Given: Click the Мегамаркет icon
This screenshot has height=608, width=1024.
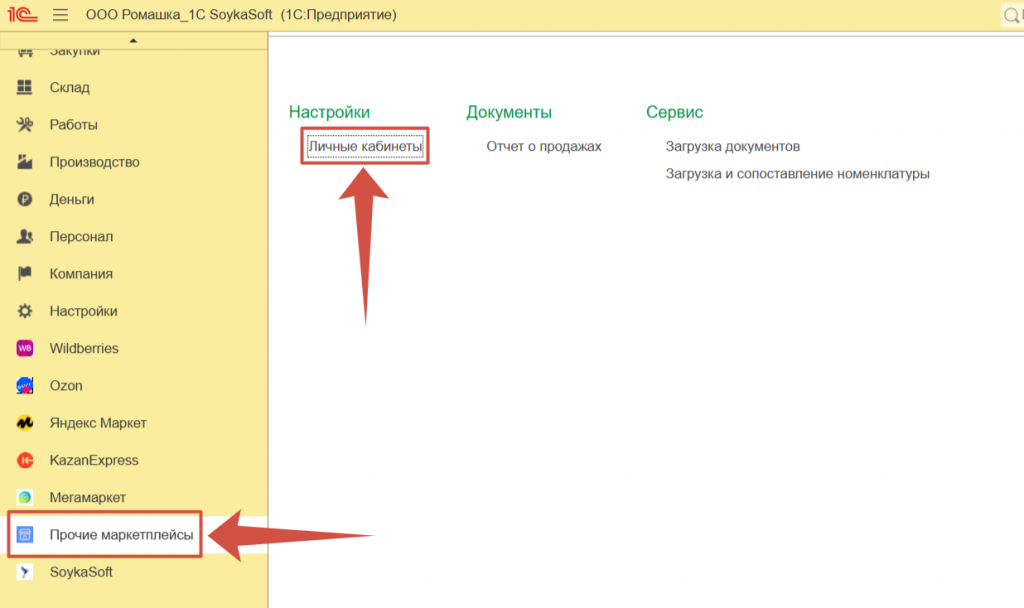Looking at the screenshot, I should [x=26, y=497].
